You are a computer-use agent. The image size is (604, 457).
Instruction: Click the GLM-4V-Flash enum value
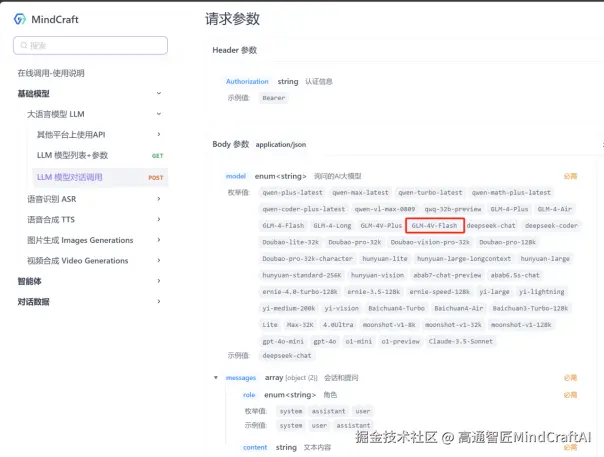point(435,225)
